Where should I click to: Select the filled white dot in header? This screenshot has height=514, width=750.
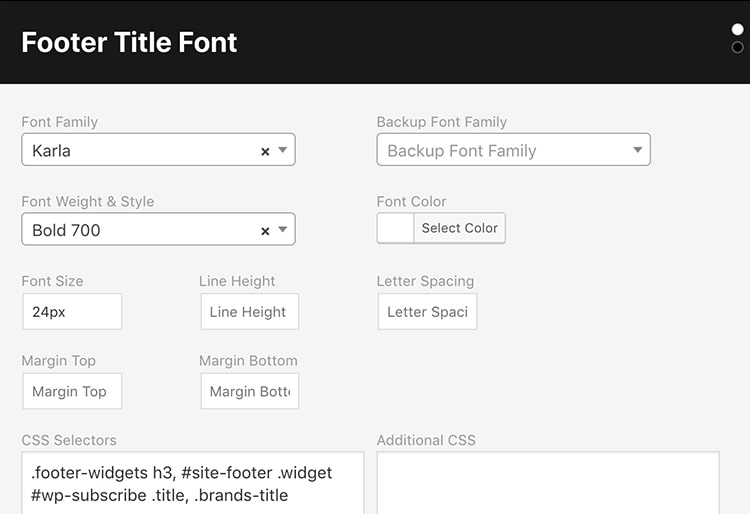click(737, 30)
